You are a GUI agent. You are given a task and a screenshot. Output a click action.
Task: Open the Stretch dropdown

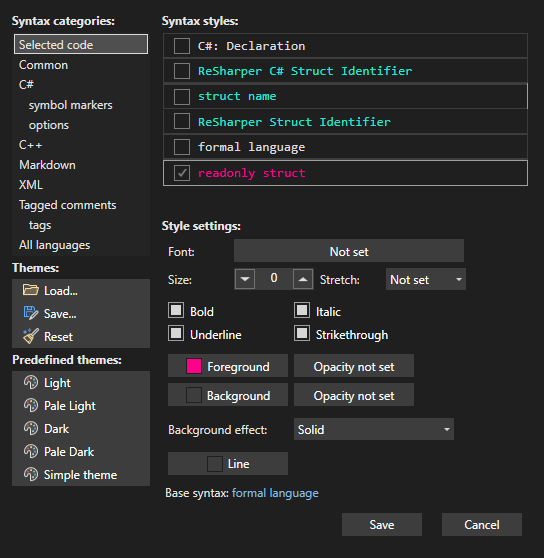(x=426, y=279)
